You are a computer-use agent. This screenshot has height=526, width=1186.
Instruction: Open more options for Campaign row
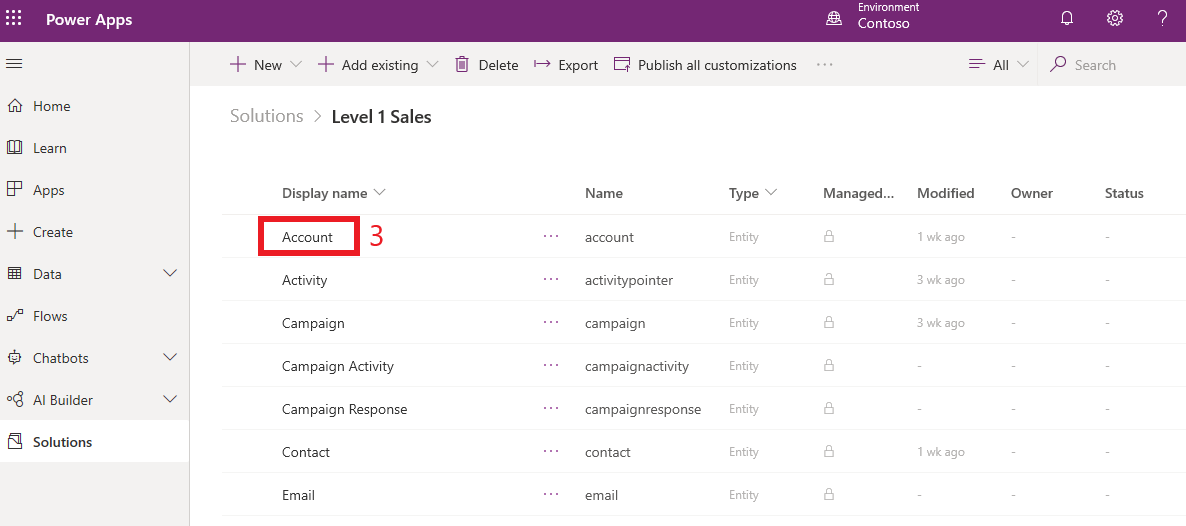(x=551, y=322)
